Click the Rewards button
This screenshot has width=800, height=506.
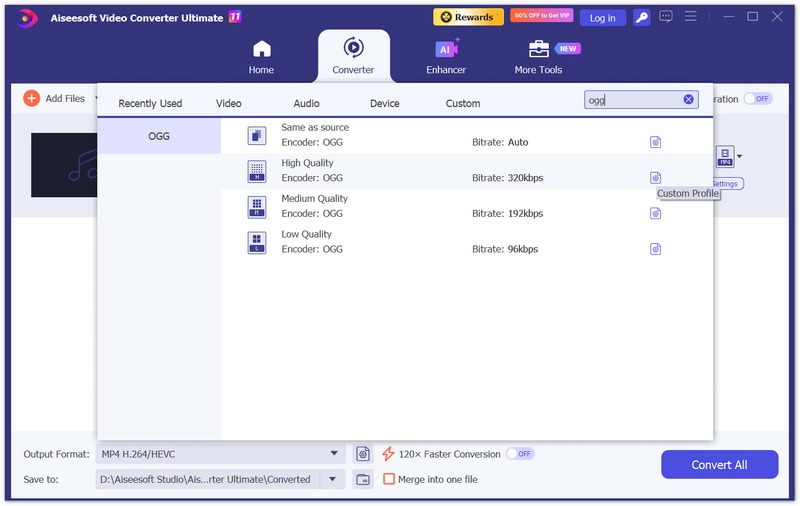coord(468,17)
